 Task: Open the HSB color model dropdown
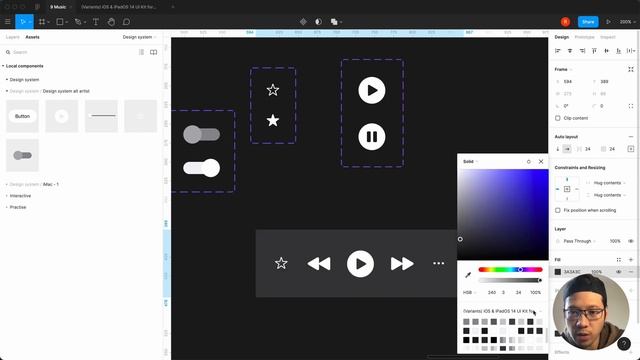[470, 293]
